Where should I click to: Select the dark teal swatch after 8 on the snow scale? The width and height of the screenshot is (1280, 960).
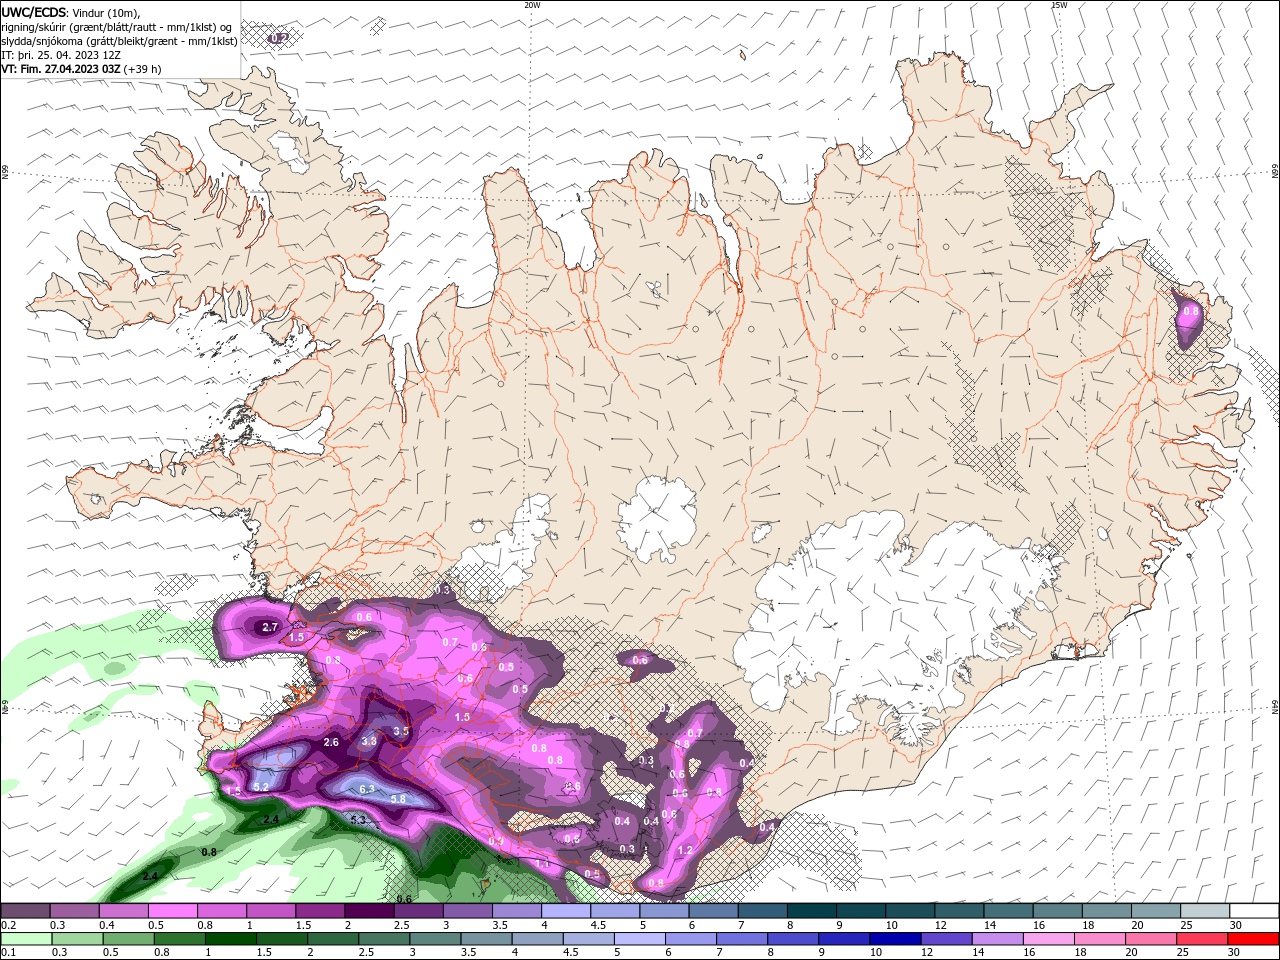click(x=811, y=911)
